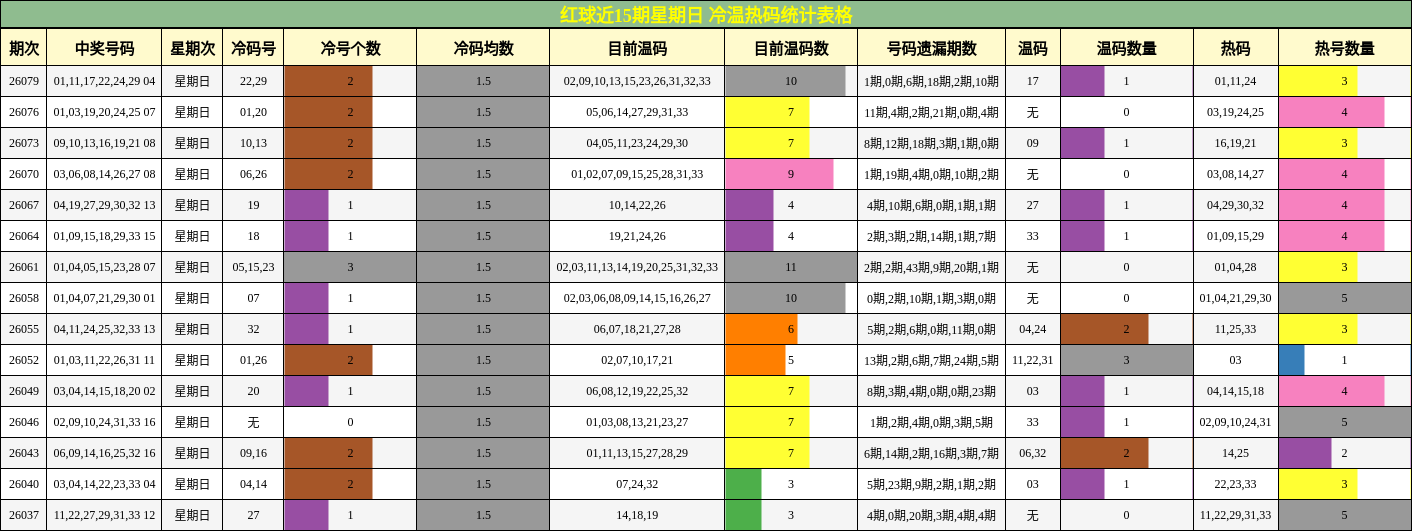Select winning numbers 09,10,13,16,19,21 08
Viewport: 1412px width, 531px height.
[x=104, y=143]
